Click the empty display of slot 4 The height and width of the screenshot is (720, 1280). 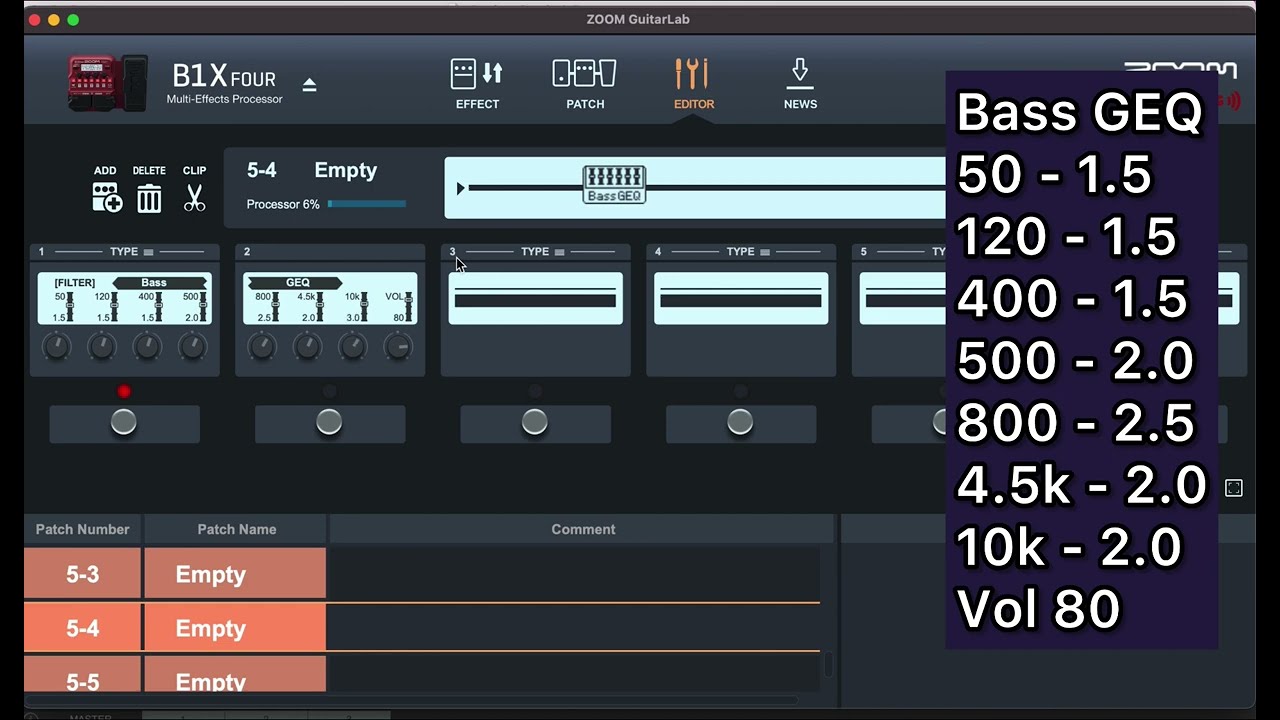tap(741, 299)
